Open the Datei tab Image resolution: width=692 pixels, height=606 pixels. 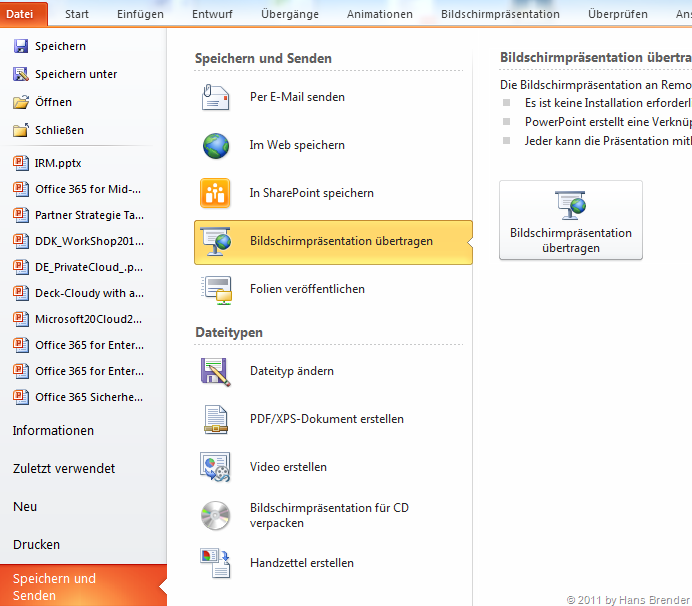pyautogui.click(x=26, y=14)
